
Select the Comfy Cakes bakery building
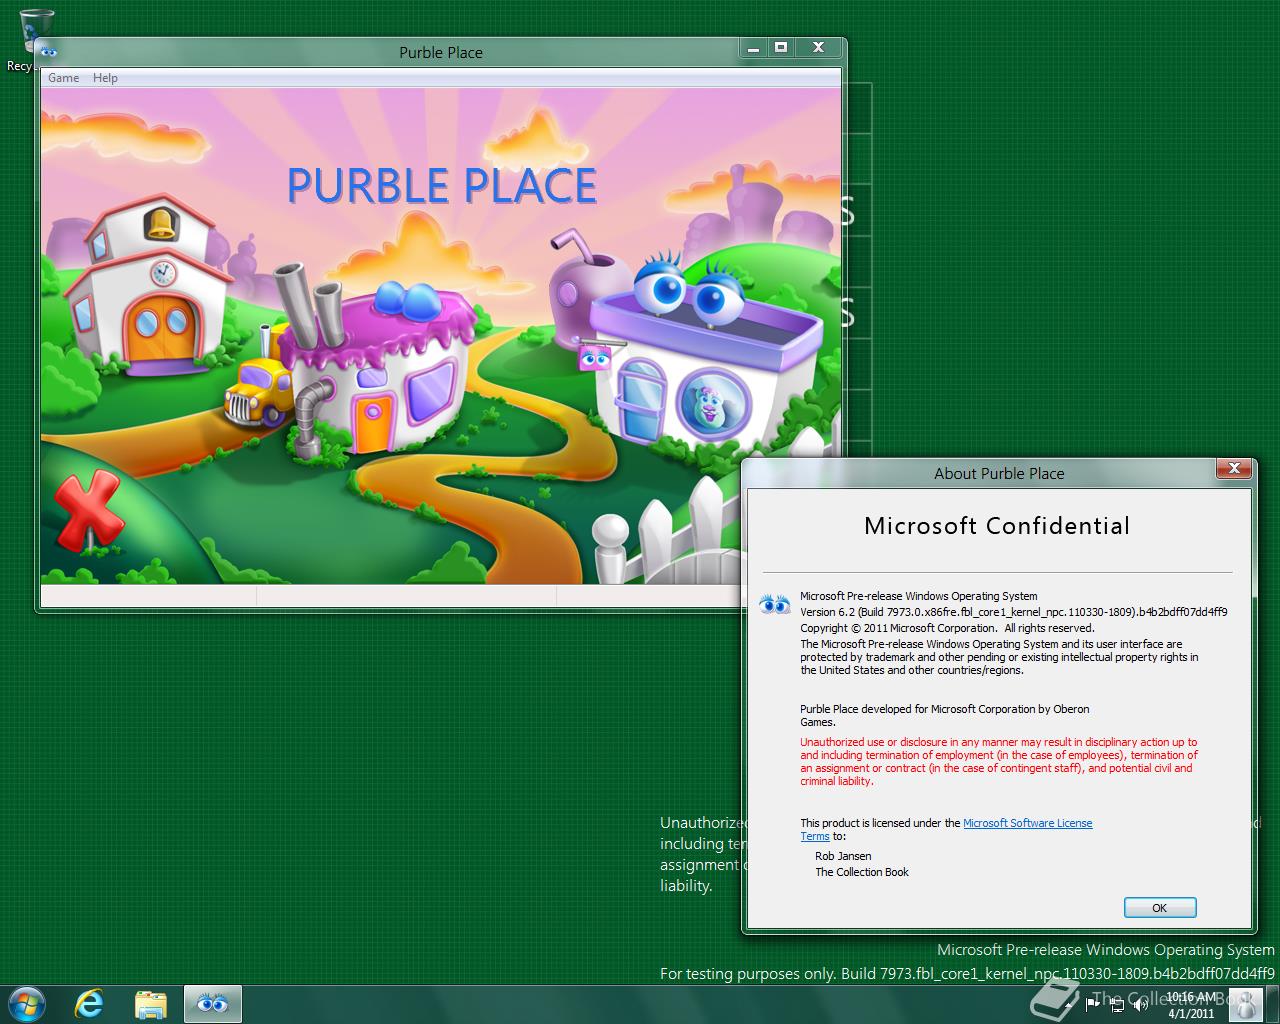[x=378, y=368]
